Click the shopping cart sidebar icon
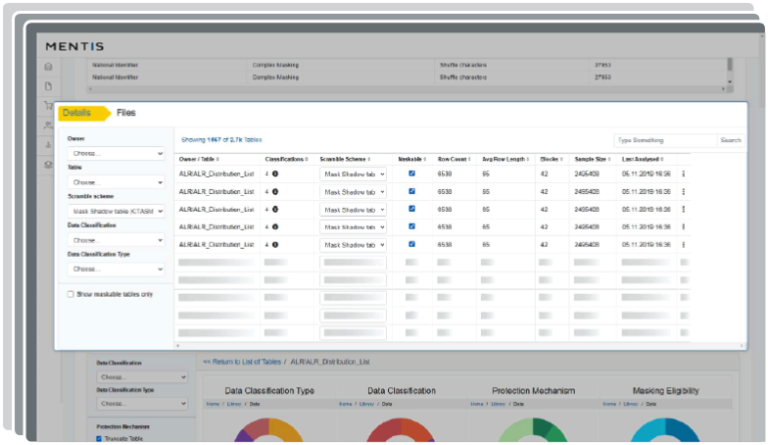Image resolution: width=768 pixels, height=445 pixels. click(x=47, y=106)
